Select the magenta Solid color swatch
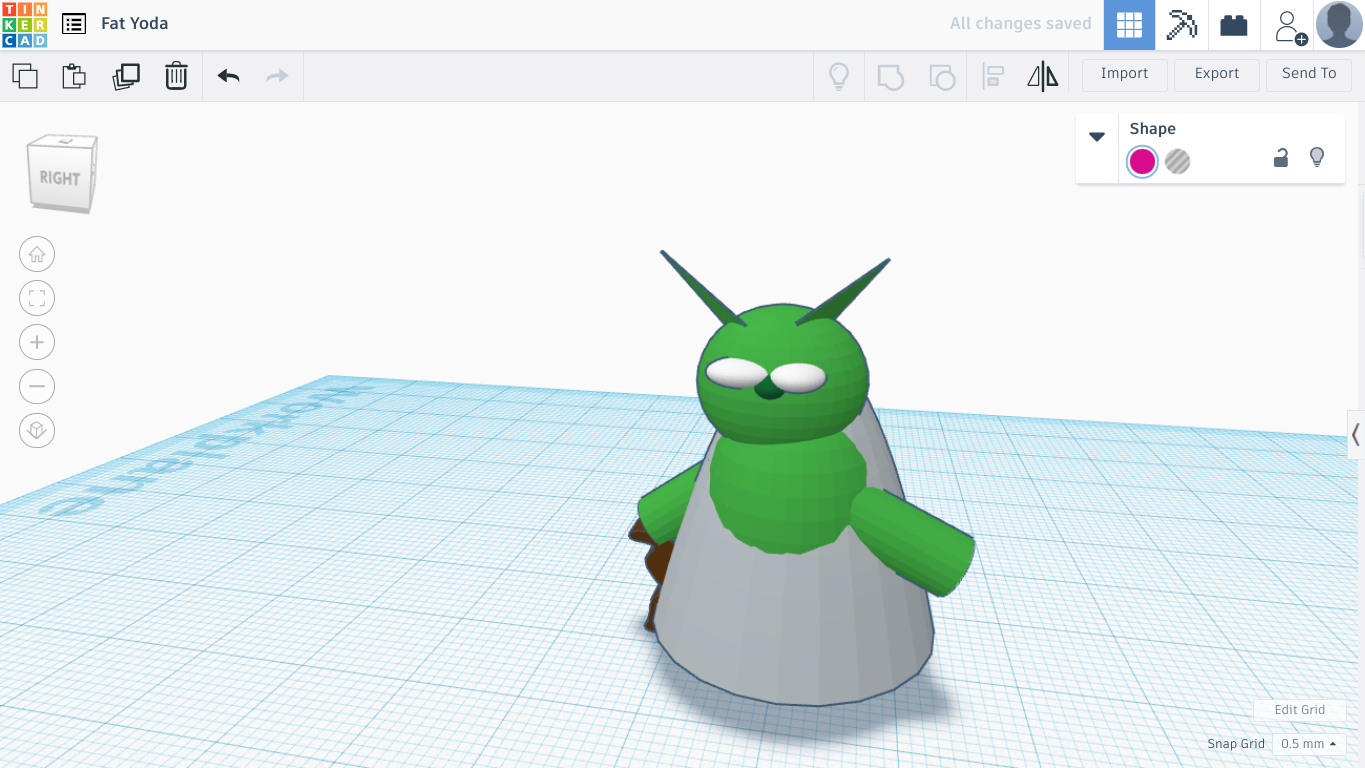The width and height of the screenshot is (1365, 768). point(1142,161)
